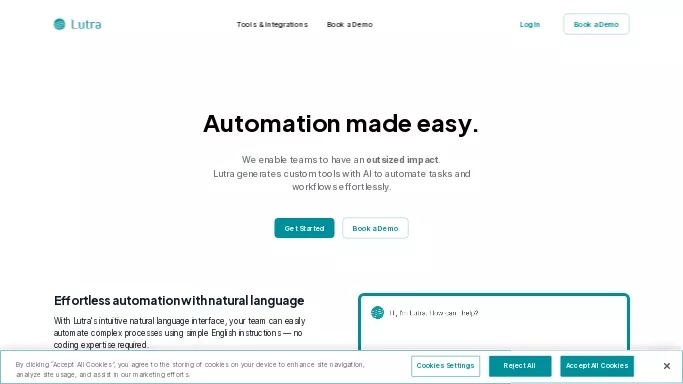The height and width of the screenshot is (384, 683).
Task: Click the Lutra avatar in chat box
Action: 377,313
